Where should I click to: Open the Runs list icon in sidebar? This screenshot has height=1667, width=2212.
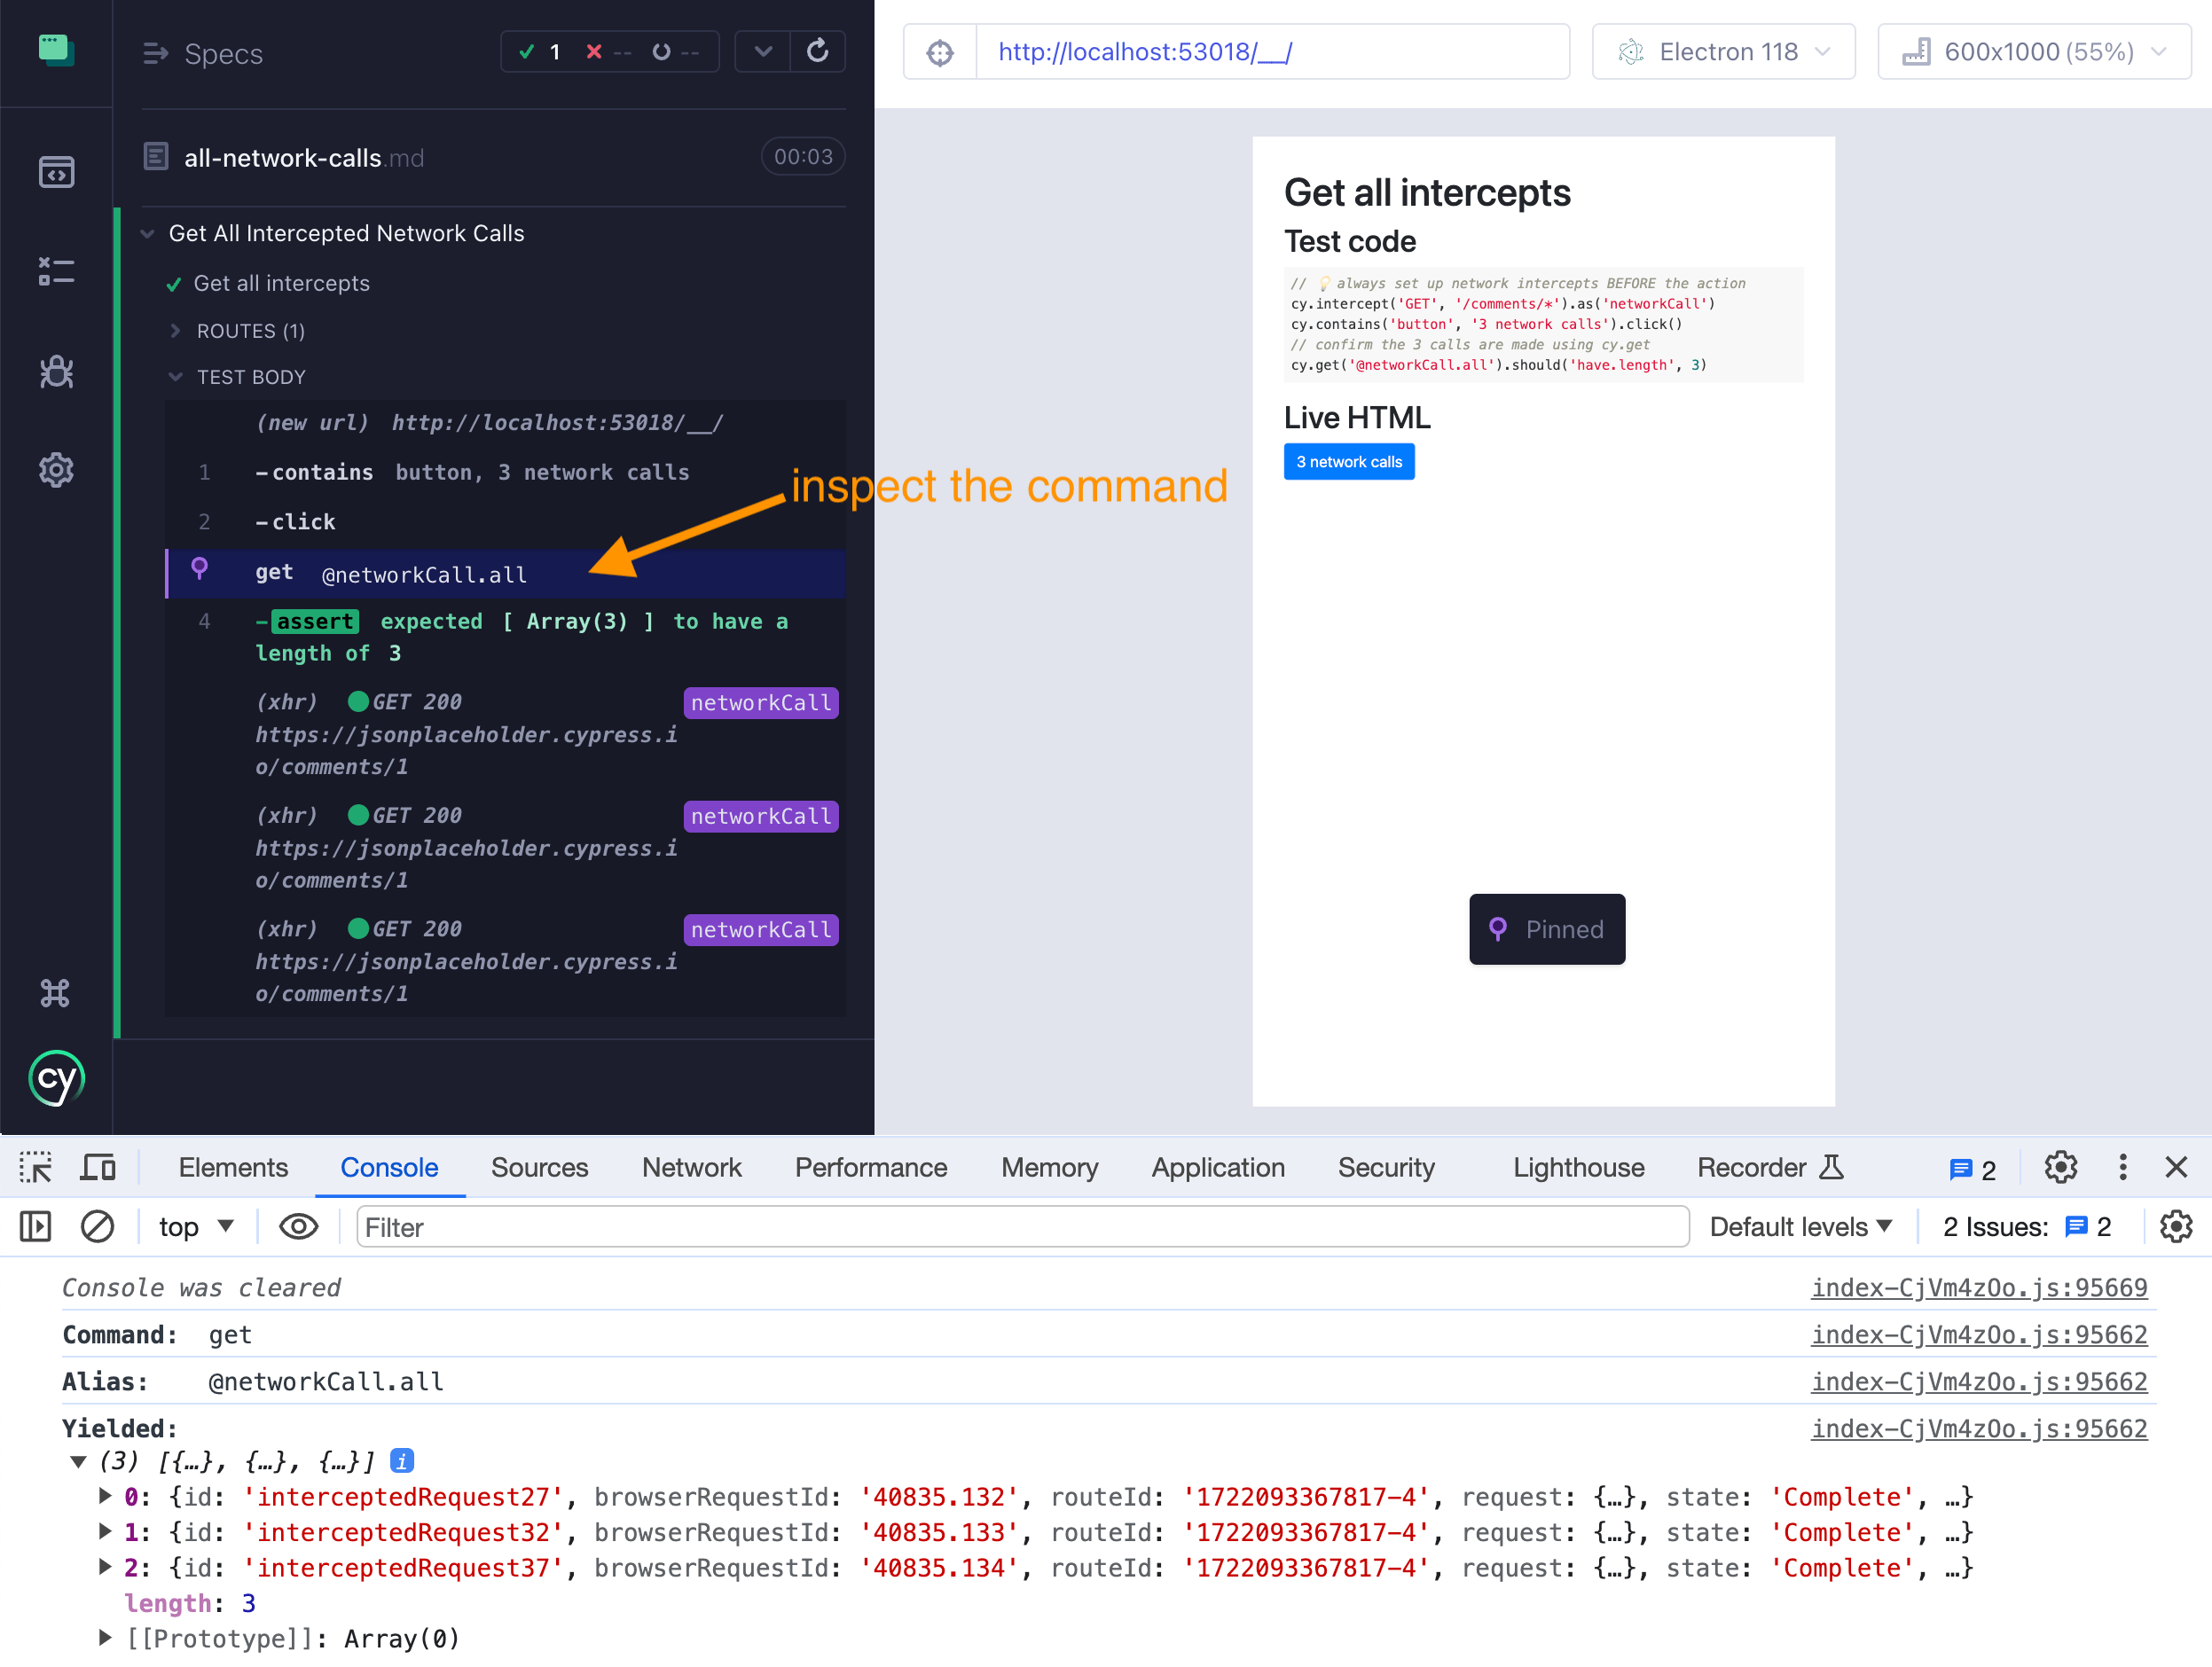56,271
